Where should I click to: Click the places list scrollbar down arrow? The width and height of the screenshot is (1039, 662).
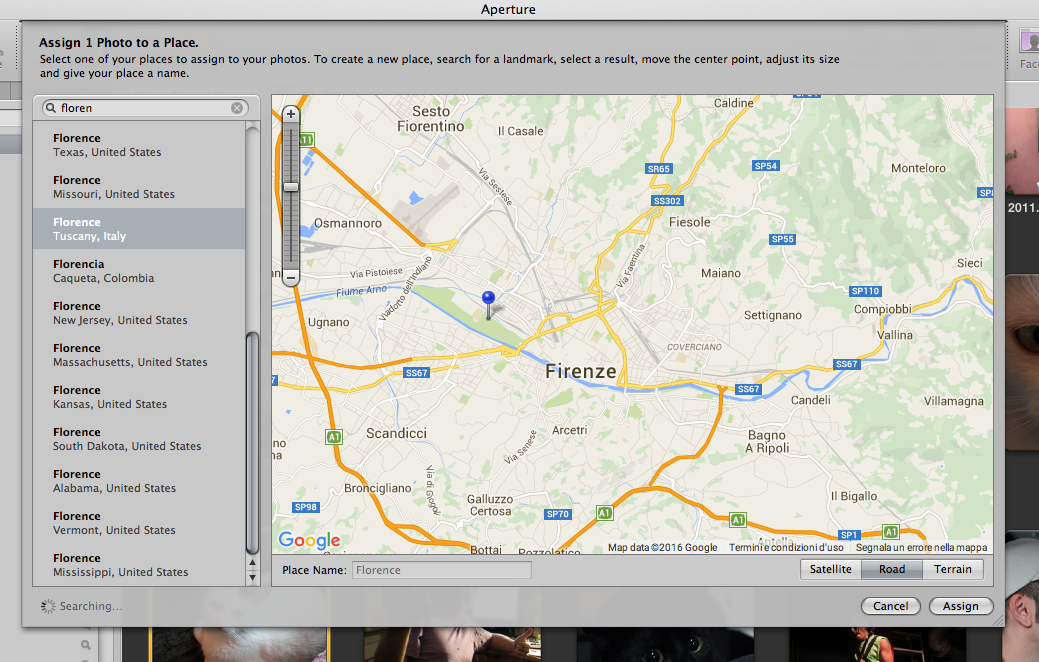pyautogui.click(x=252, y=577)
